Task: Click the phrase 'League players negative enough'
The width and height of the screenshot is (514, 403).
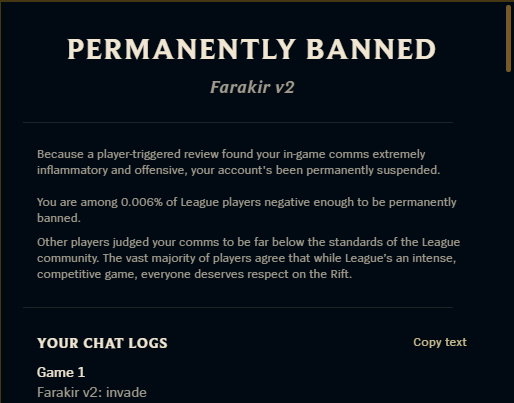Action: coord(267,202)
